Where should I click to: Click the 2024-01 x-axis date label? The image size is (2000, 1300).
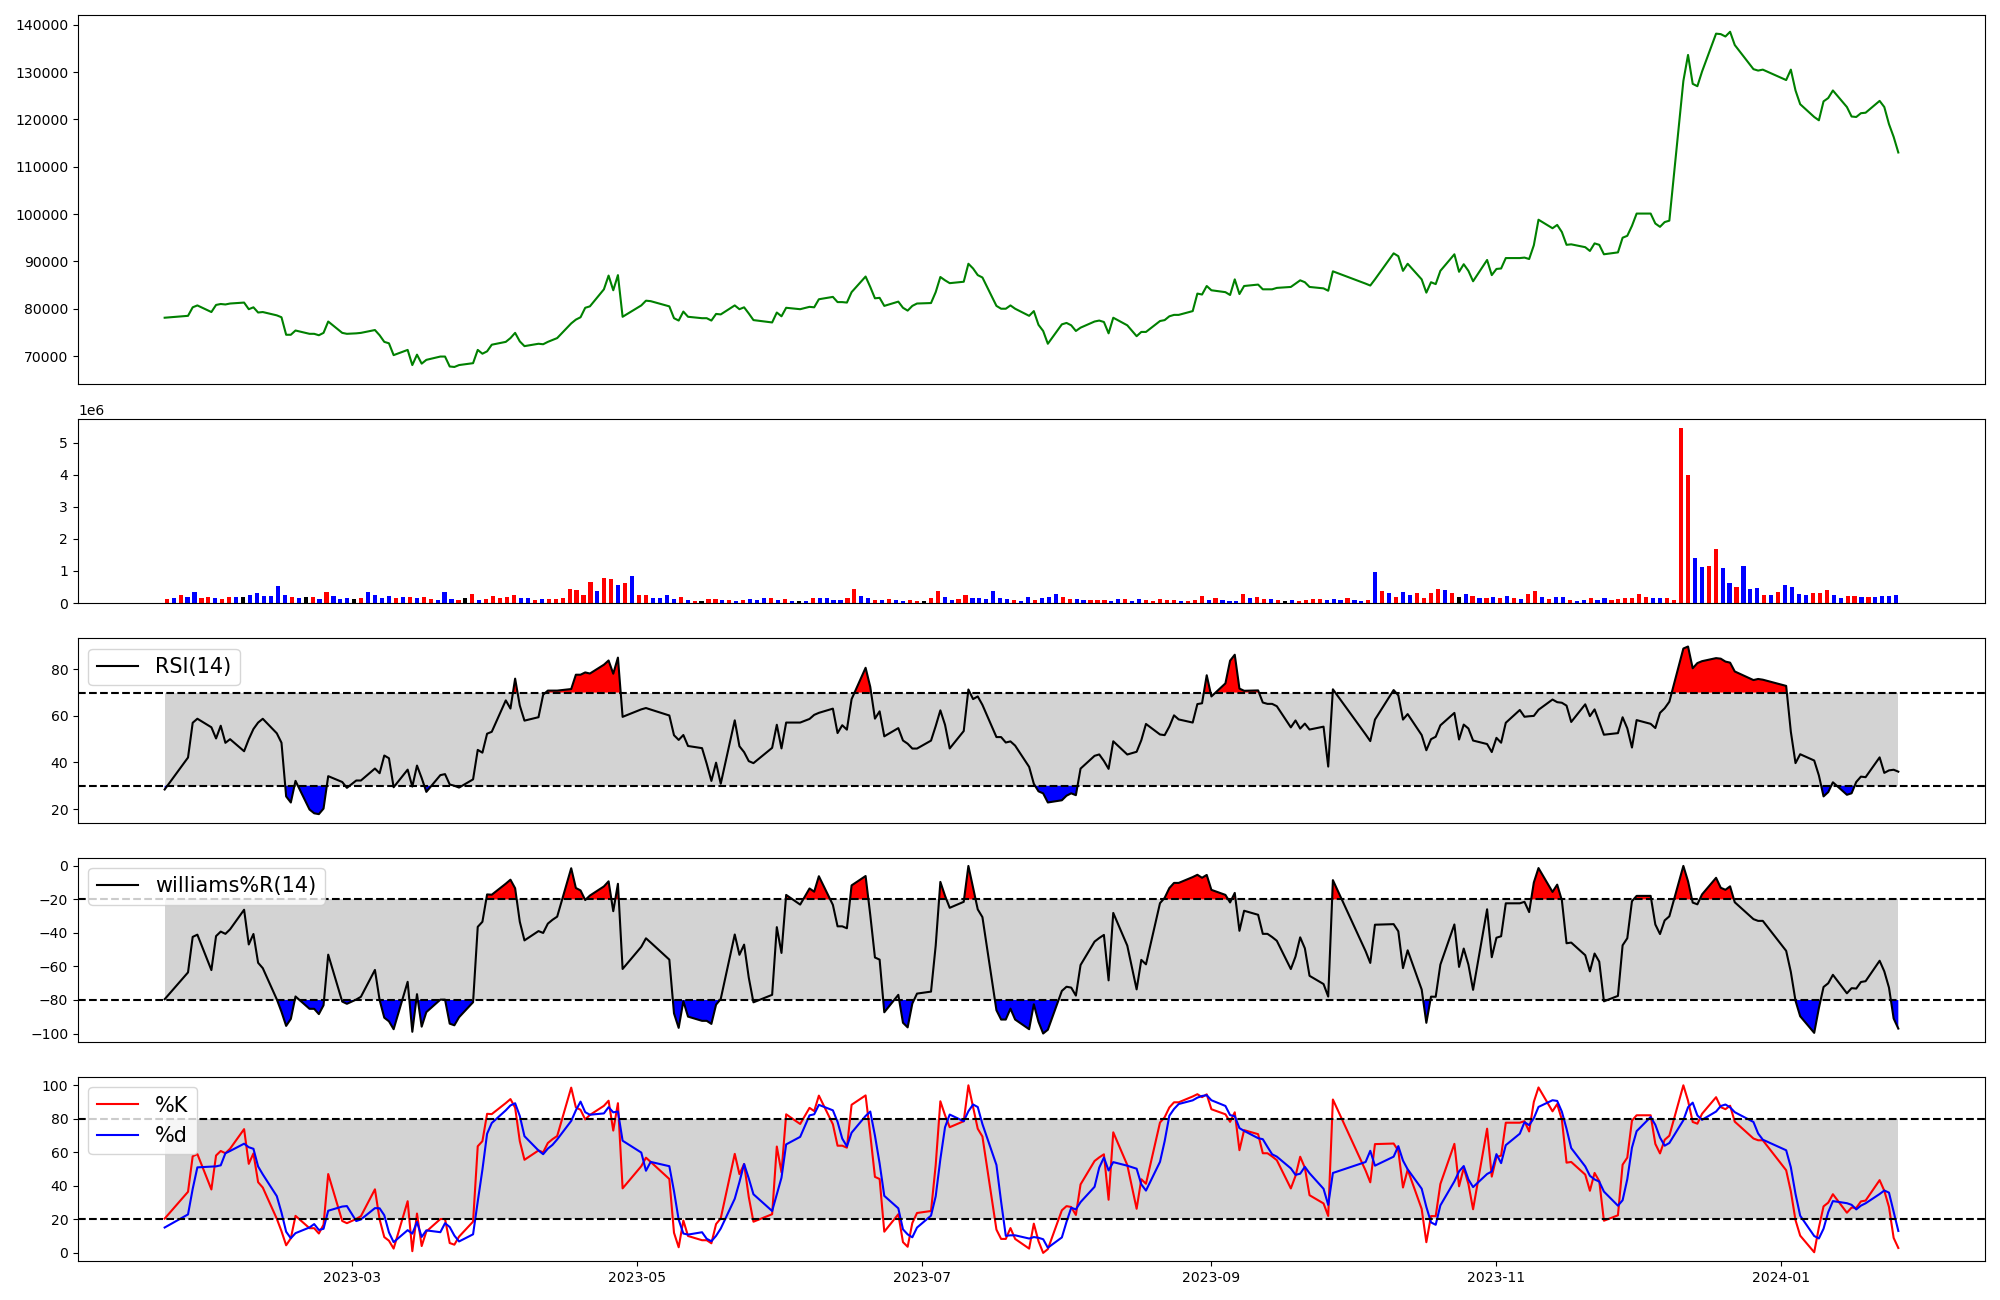[1781, 1277]
